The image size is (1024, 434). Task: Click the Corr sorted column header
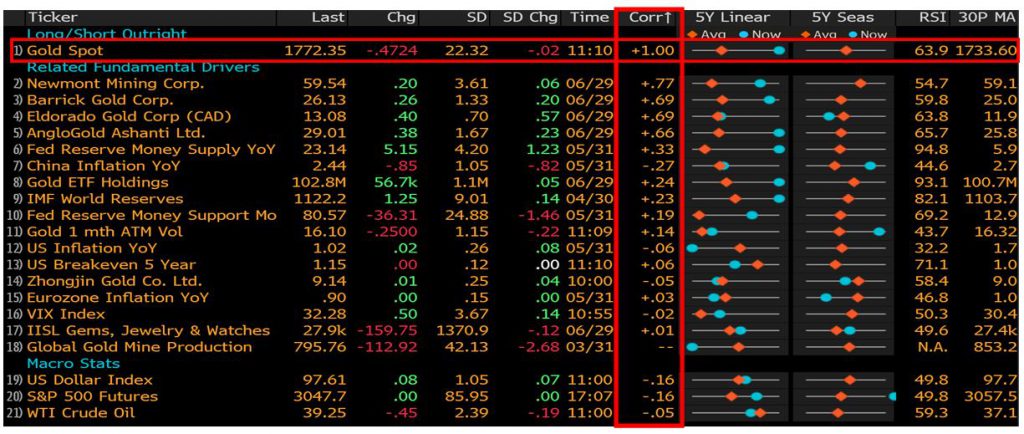point(650,18)
